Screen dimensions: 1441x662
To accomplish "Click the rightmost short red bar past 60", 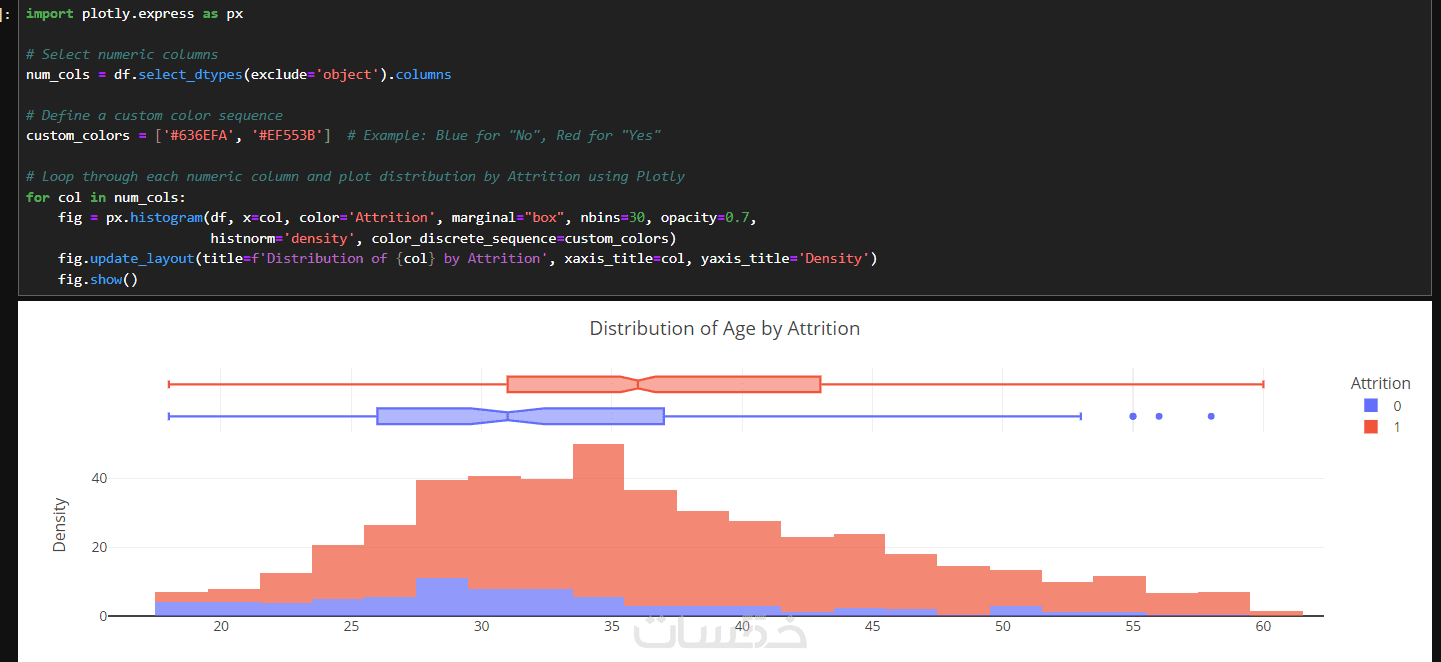I will point(1276,612).
